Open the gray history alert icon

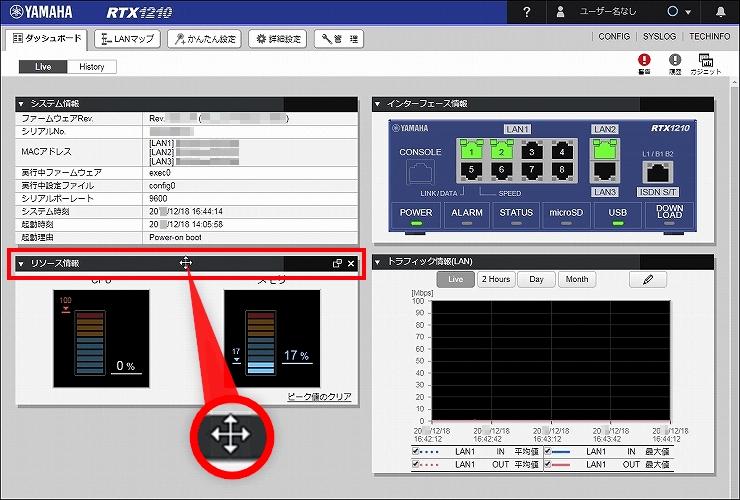[x=675, y=60]
